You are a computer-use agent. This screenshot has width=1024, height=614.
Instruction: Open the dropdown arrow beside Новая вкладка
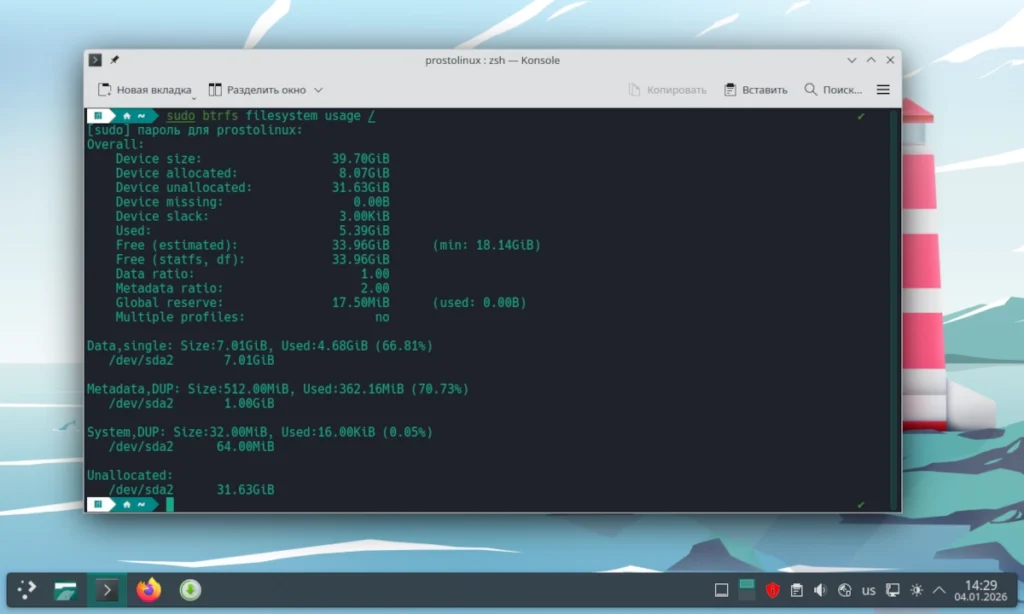(194, 99)
